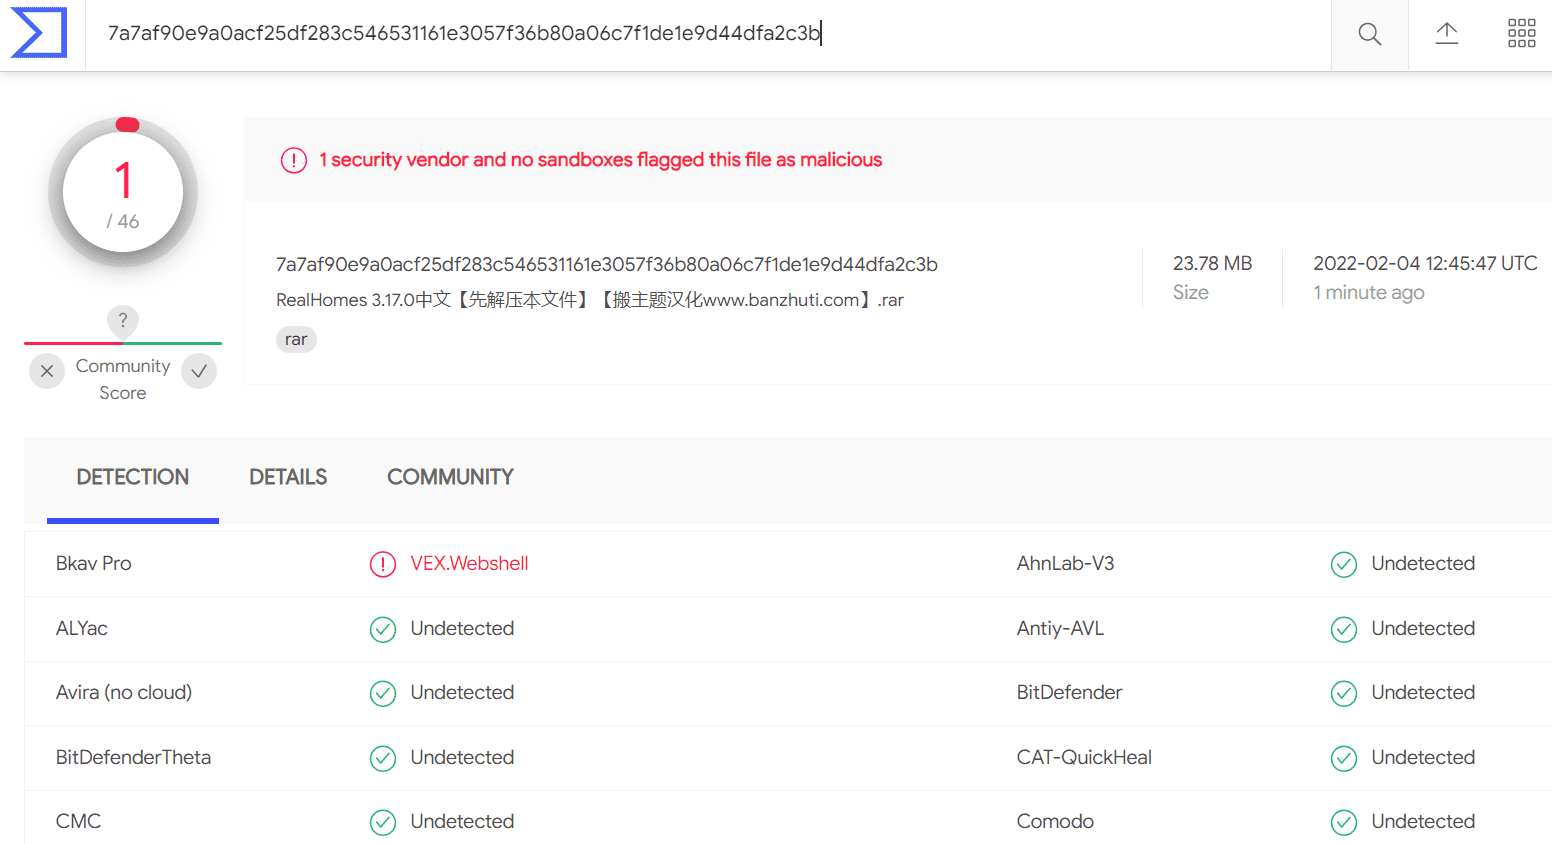Select the DETECTION tab
Viewport: 1552px width, 844px height.
click(133, 477)
